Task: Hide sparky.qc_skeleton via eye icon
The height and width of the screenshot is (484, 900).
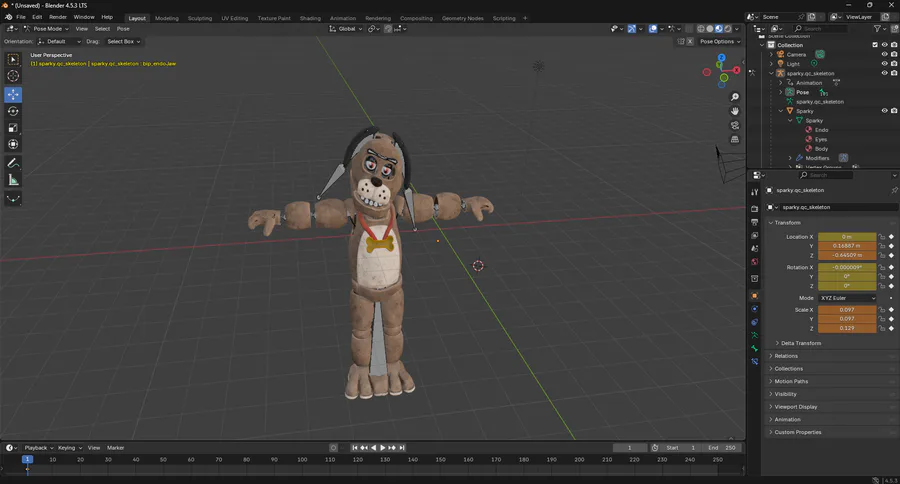Action: point(885,73)
